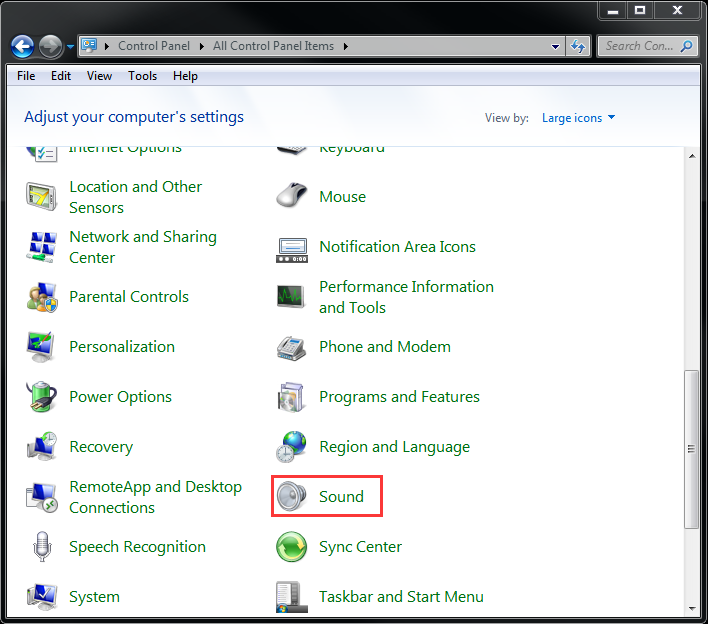The width and height of the screenshot is (708, 624).
Task: Click Control Panel in the address breadcrumb
Action: [x=154, y=46]
